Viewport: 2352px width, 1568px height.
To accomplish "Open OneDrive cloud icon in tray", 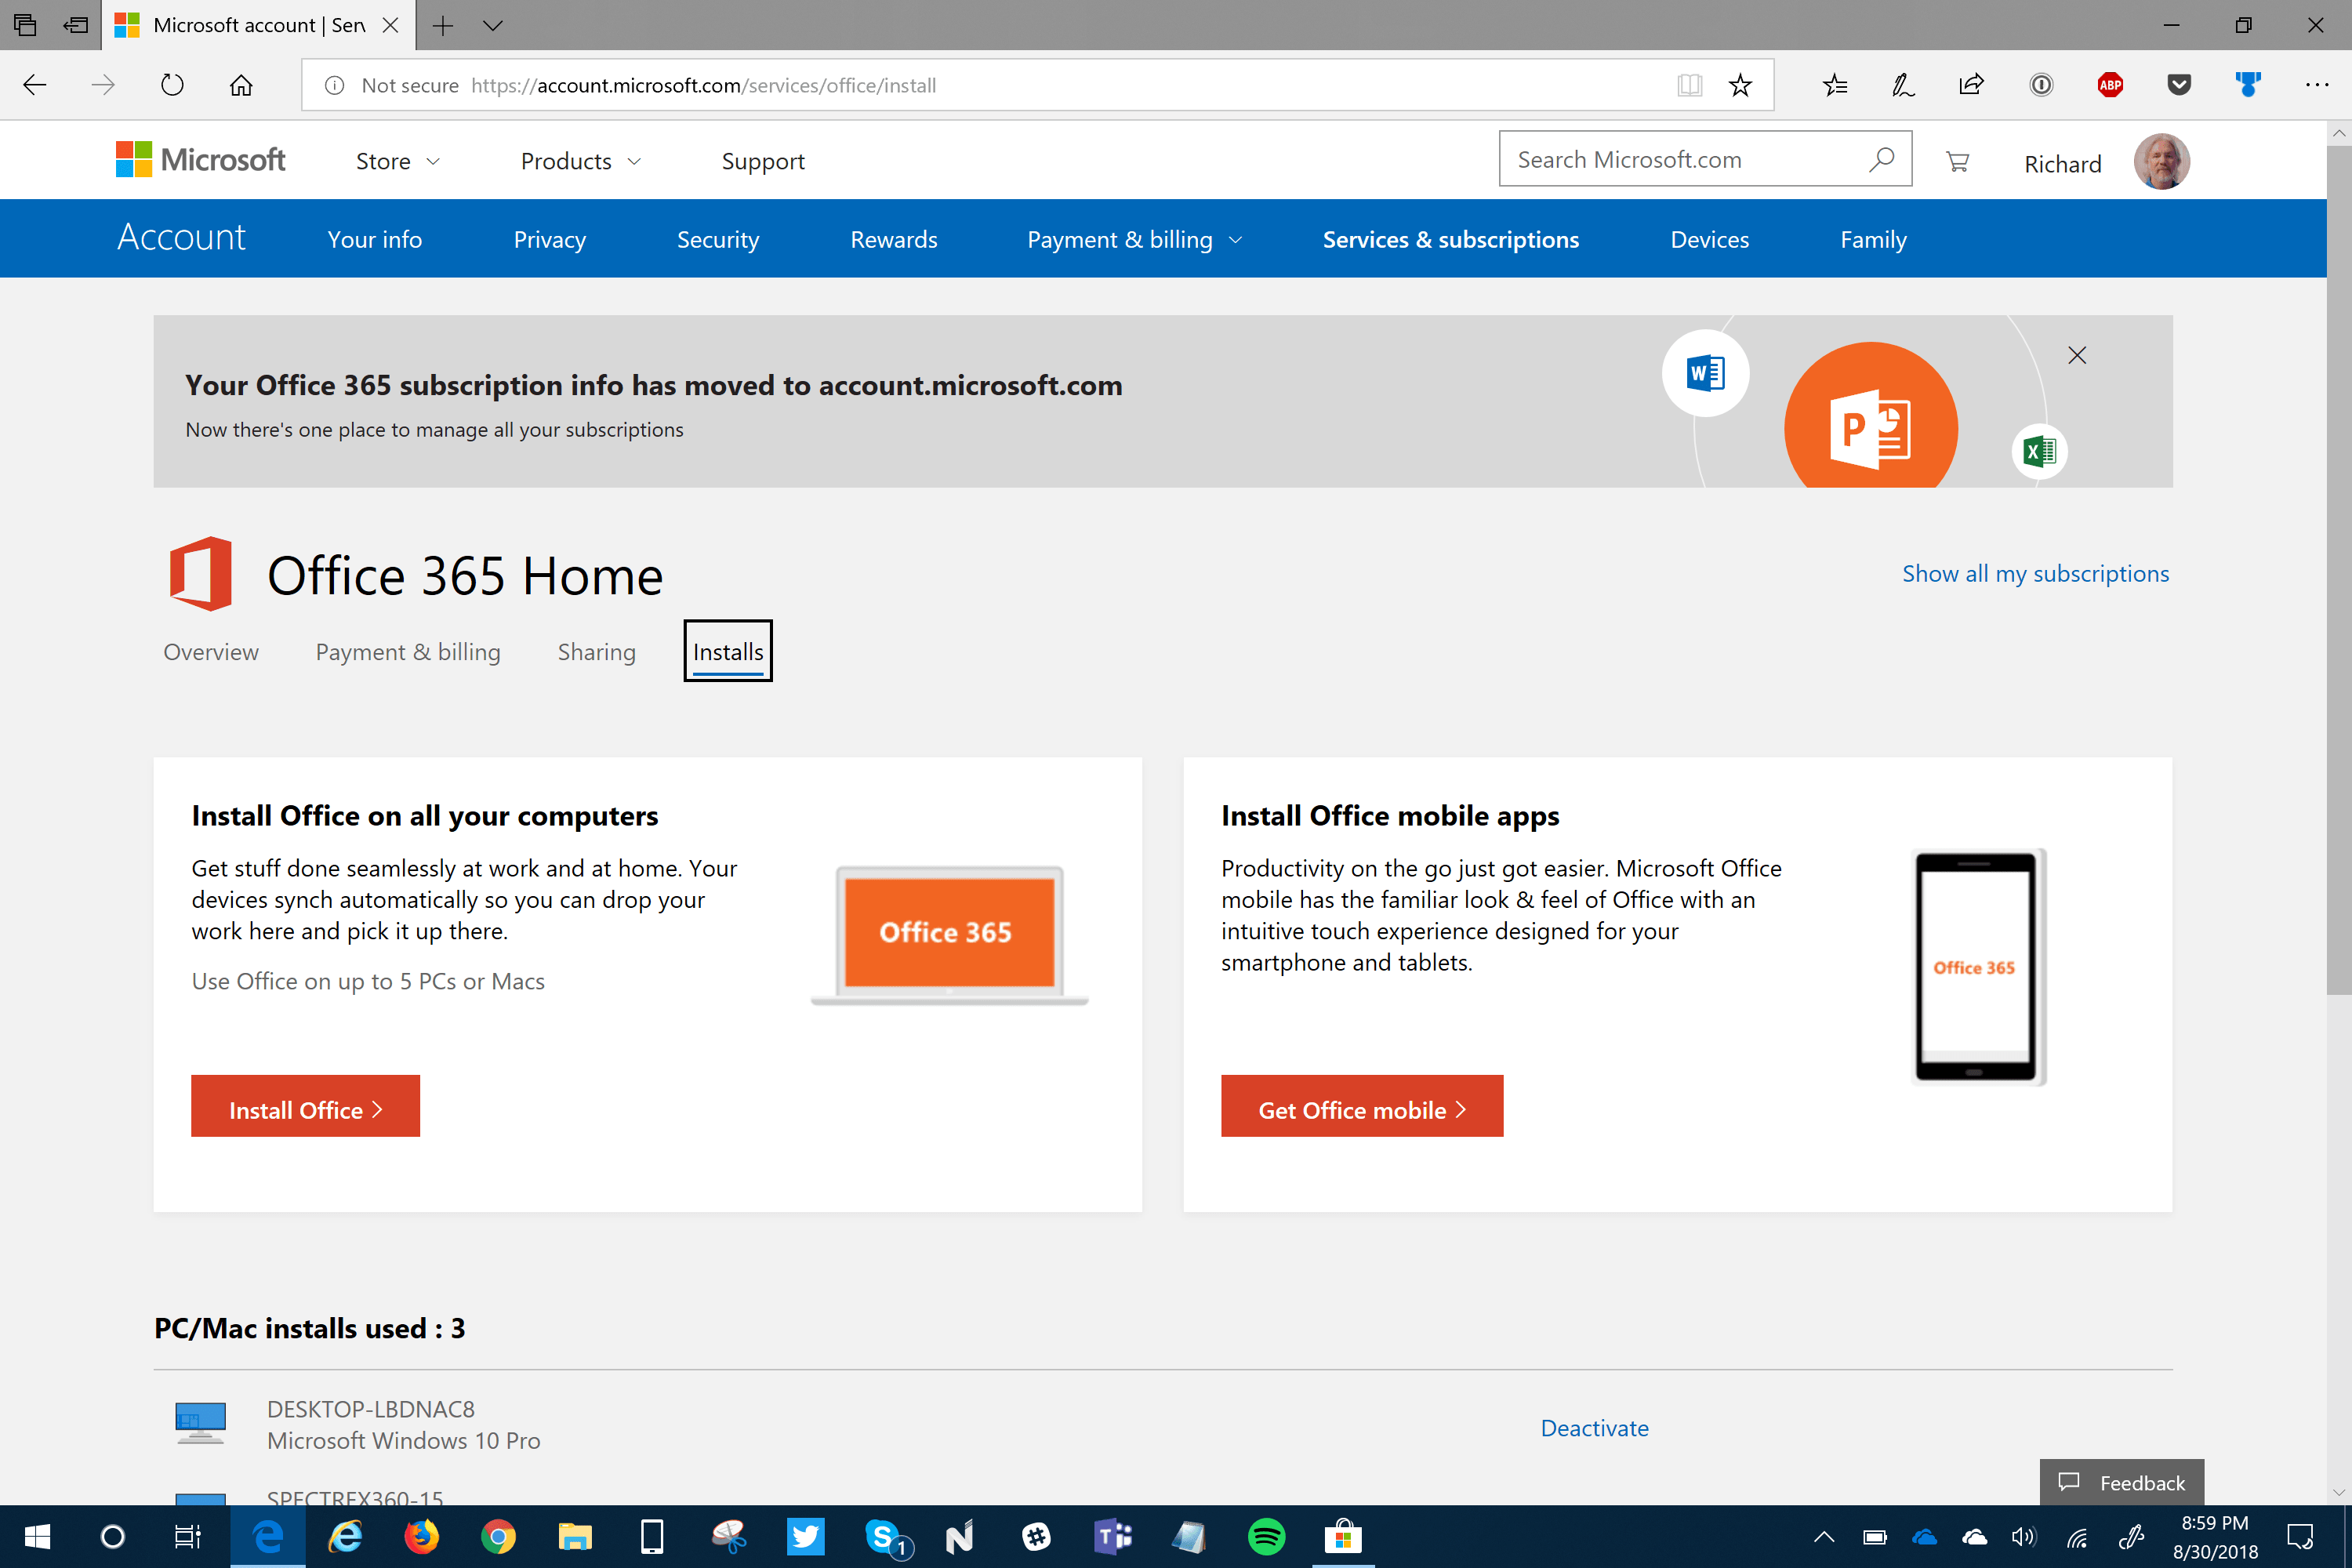I will [x=1924, y=1536].
